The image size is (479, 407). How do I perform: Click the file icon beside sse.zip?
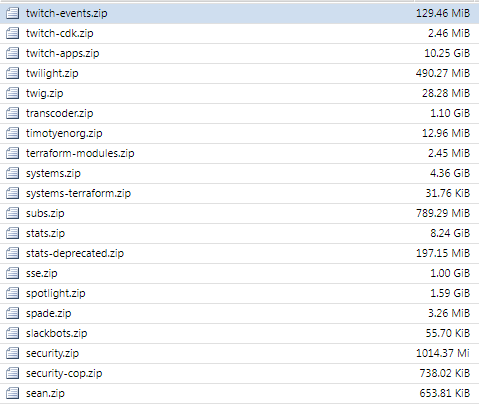pyautogui.click(x=12, y=273)
